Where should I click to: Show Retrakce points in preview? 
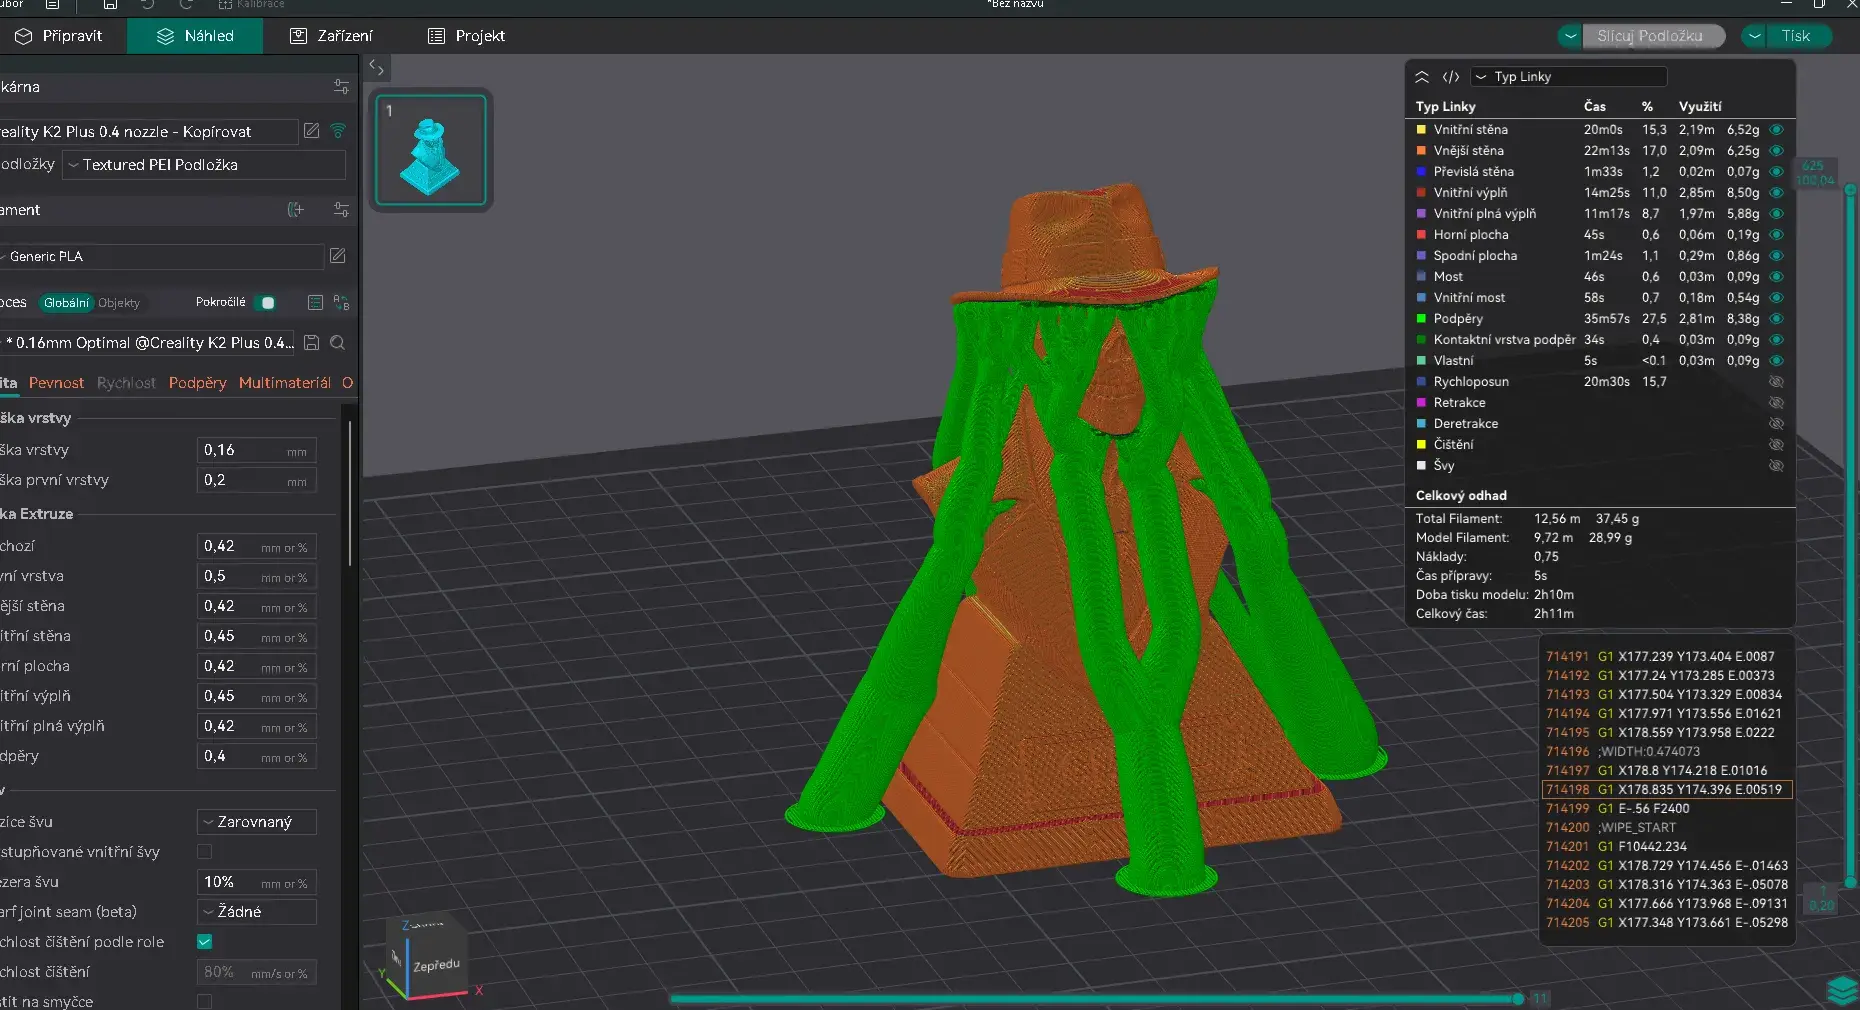pyautogui.click(x=1776, y=403)
